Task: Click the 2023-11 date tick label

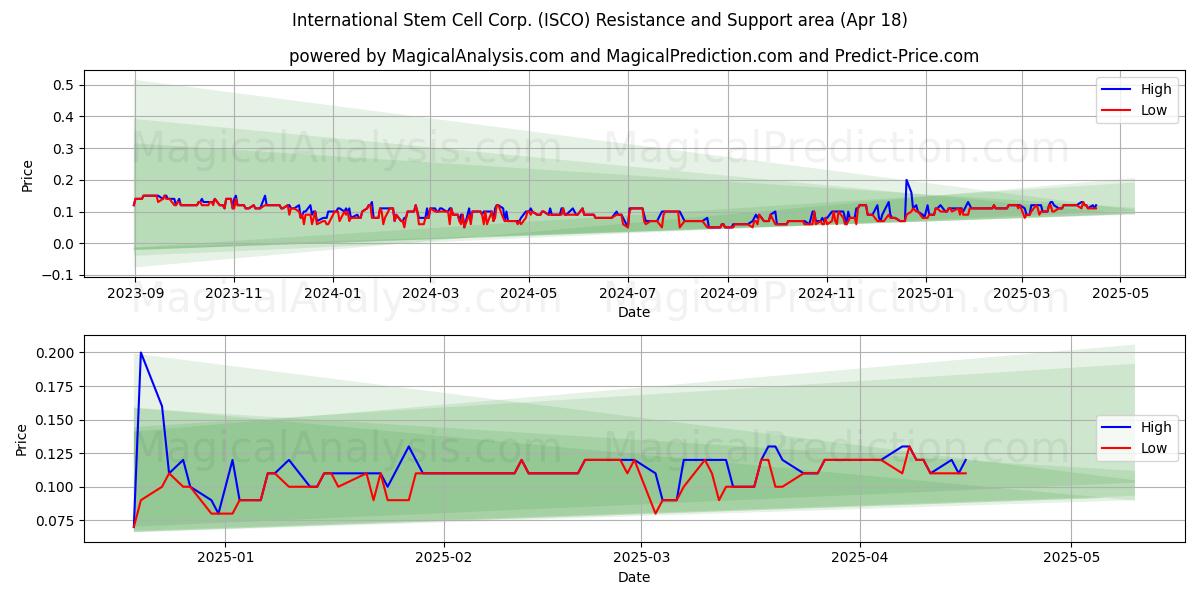Action: [233, 294]
